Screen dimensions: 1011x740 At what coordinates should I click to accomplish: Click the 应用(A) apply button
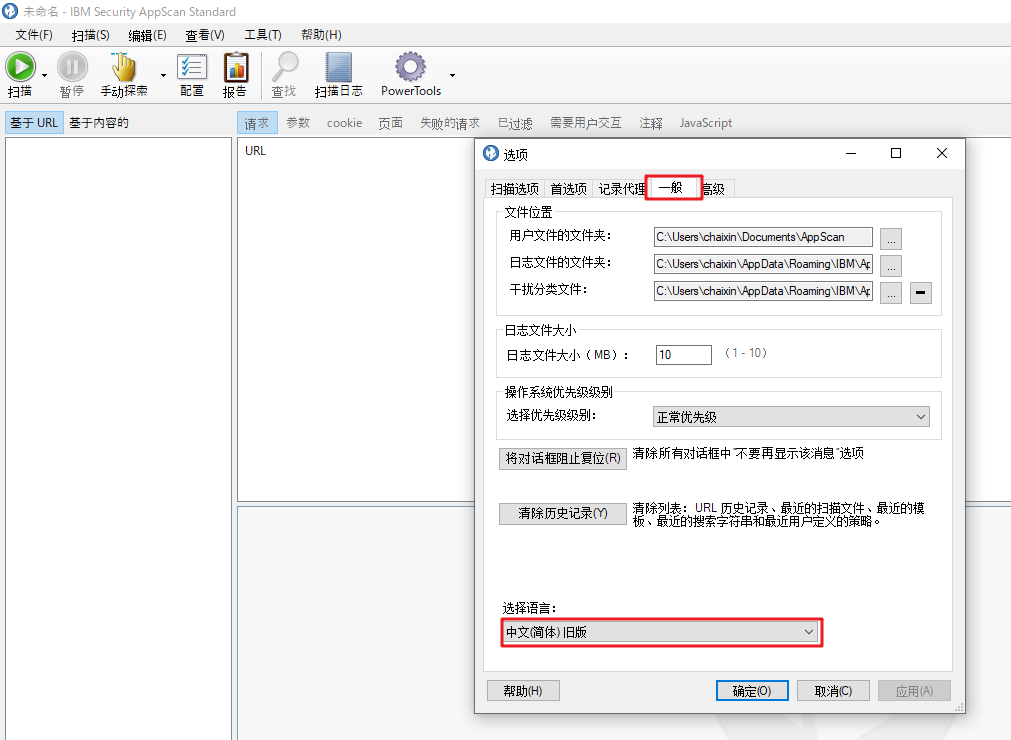pyautogui.click(x=914, y=691)
